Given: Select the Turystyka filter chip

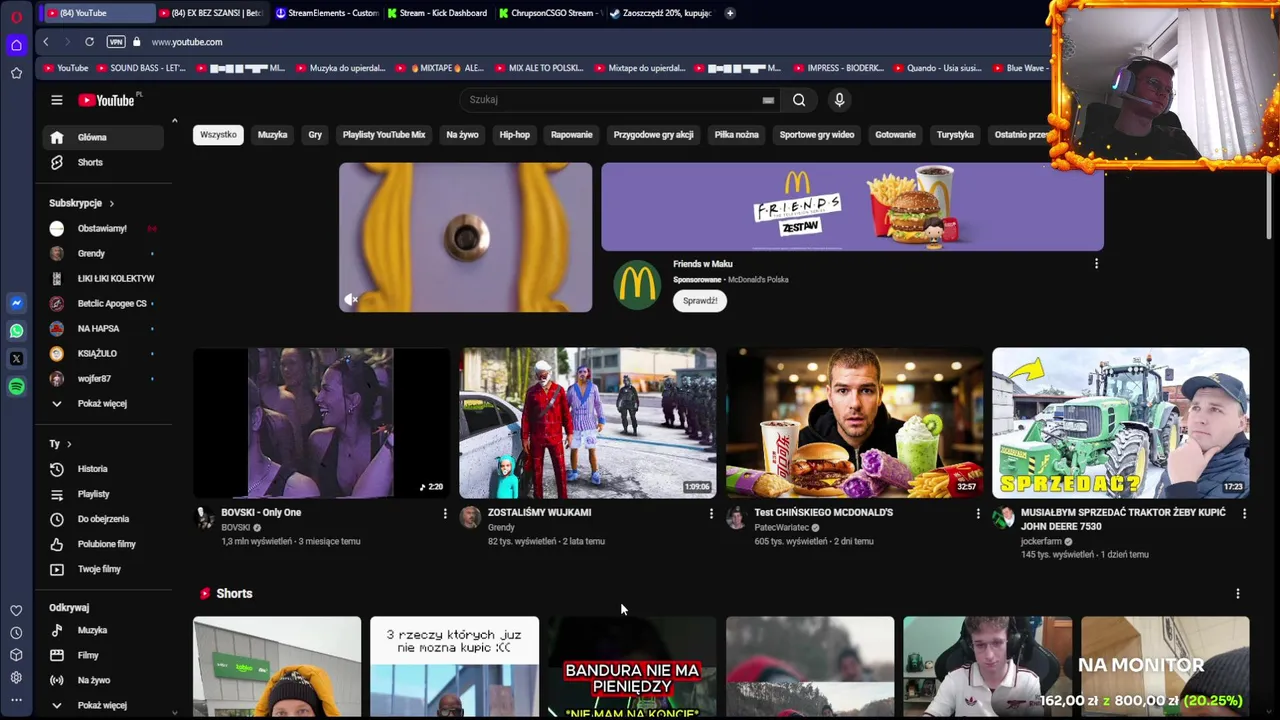Looking at the screenshot, I should tap(955, 135).
